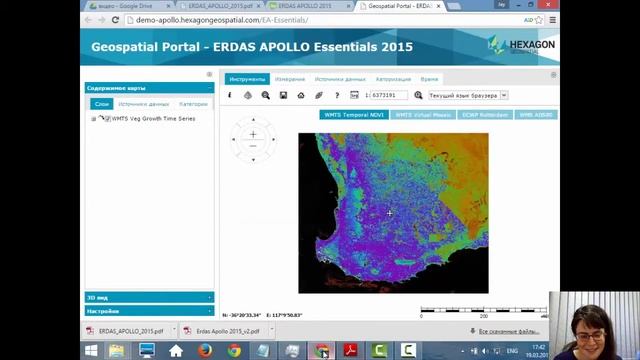Select the Слои tab

coord(102,104)
